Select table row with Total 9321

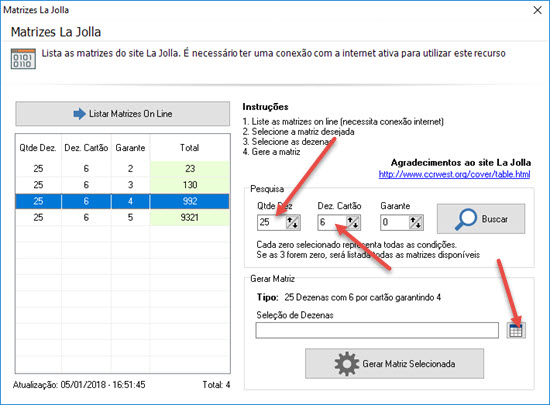coord(122,217)
